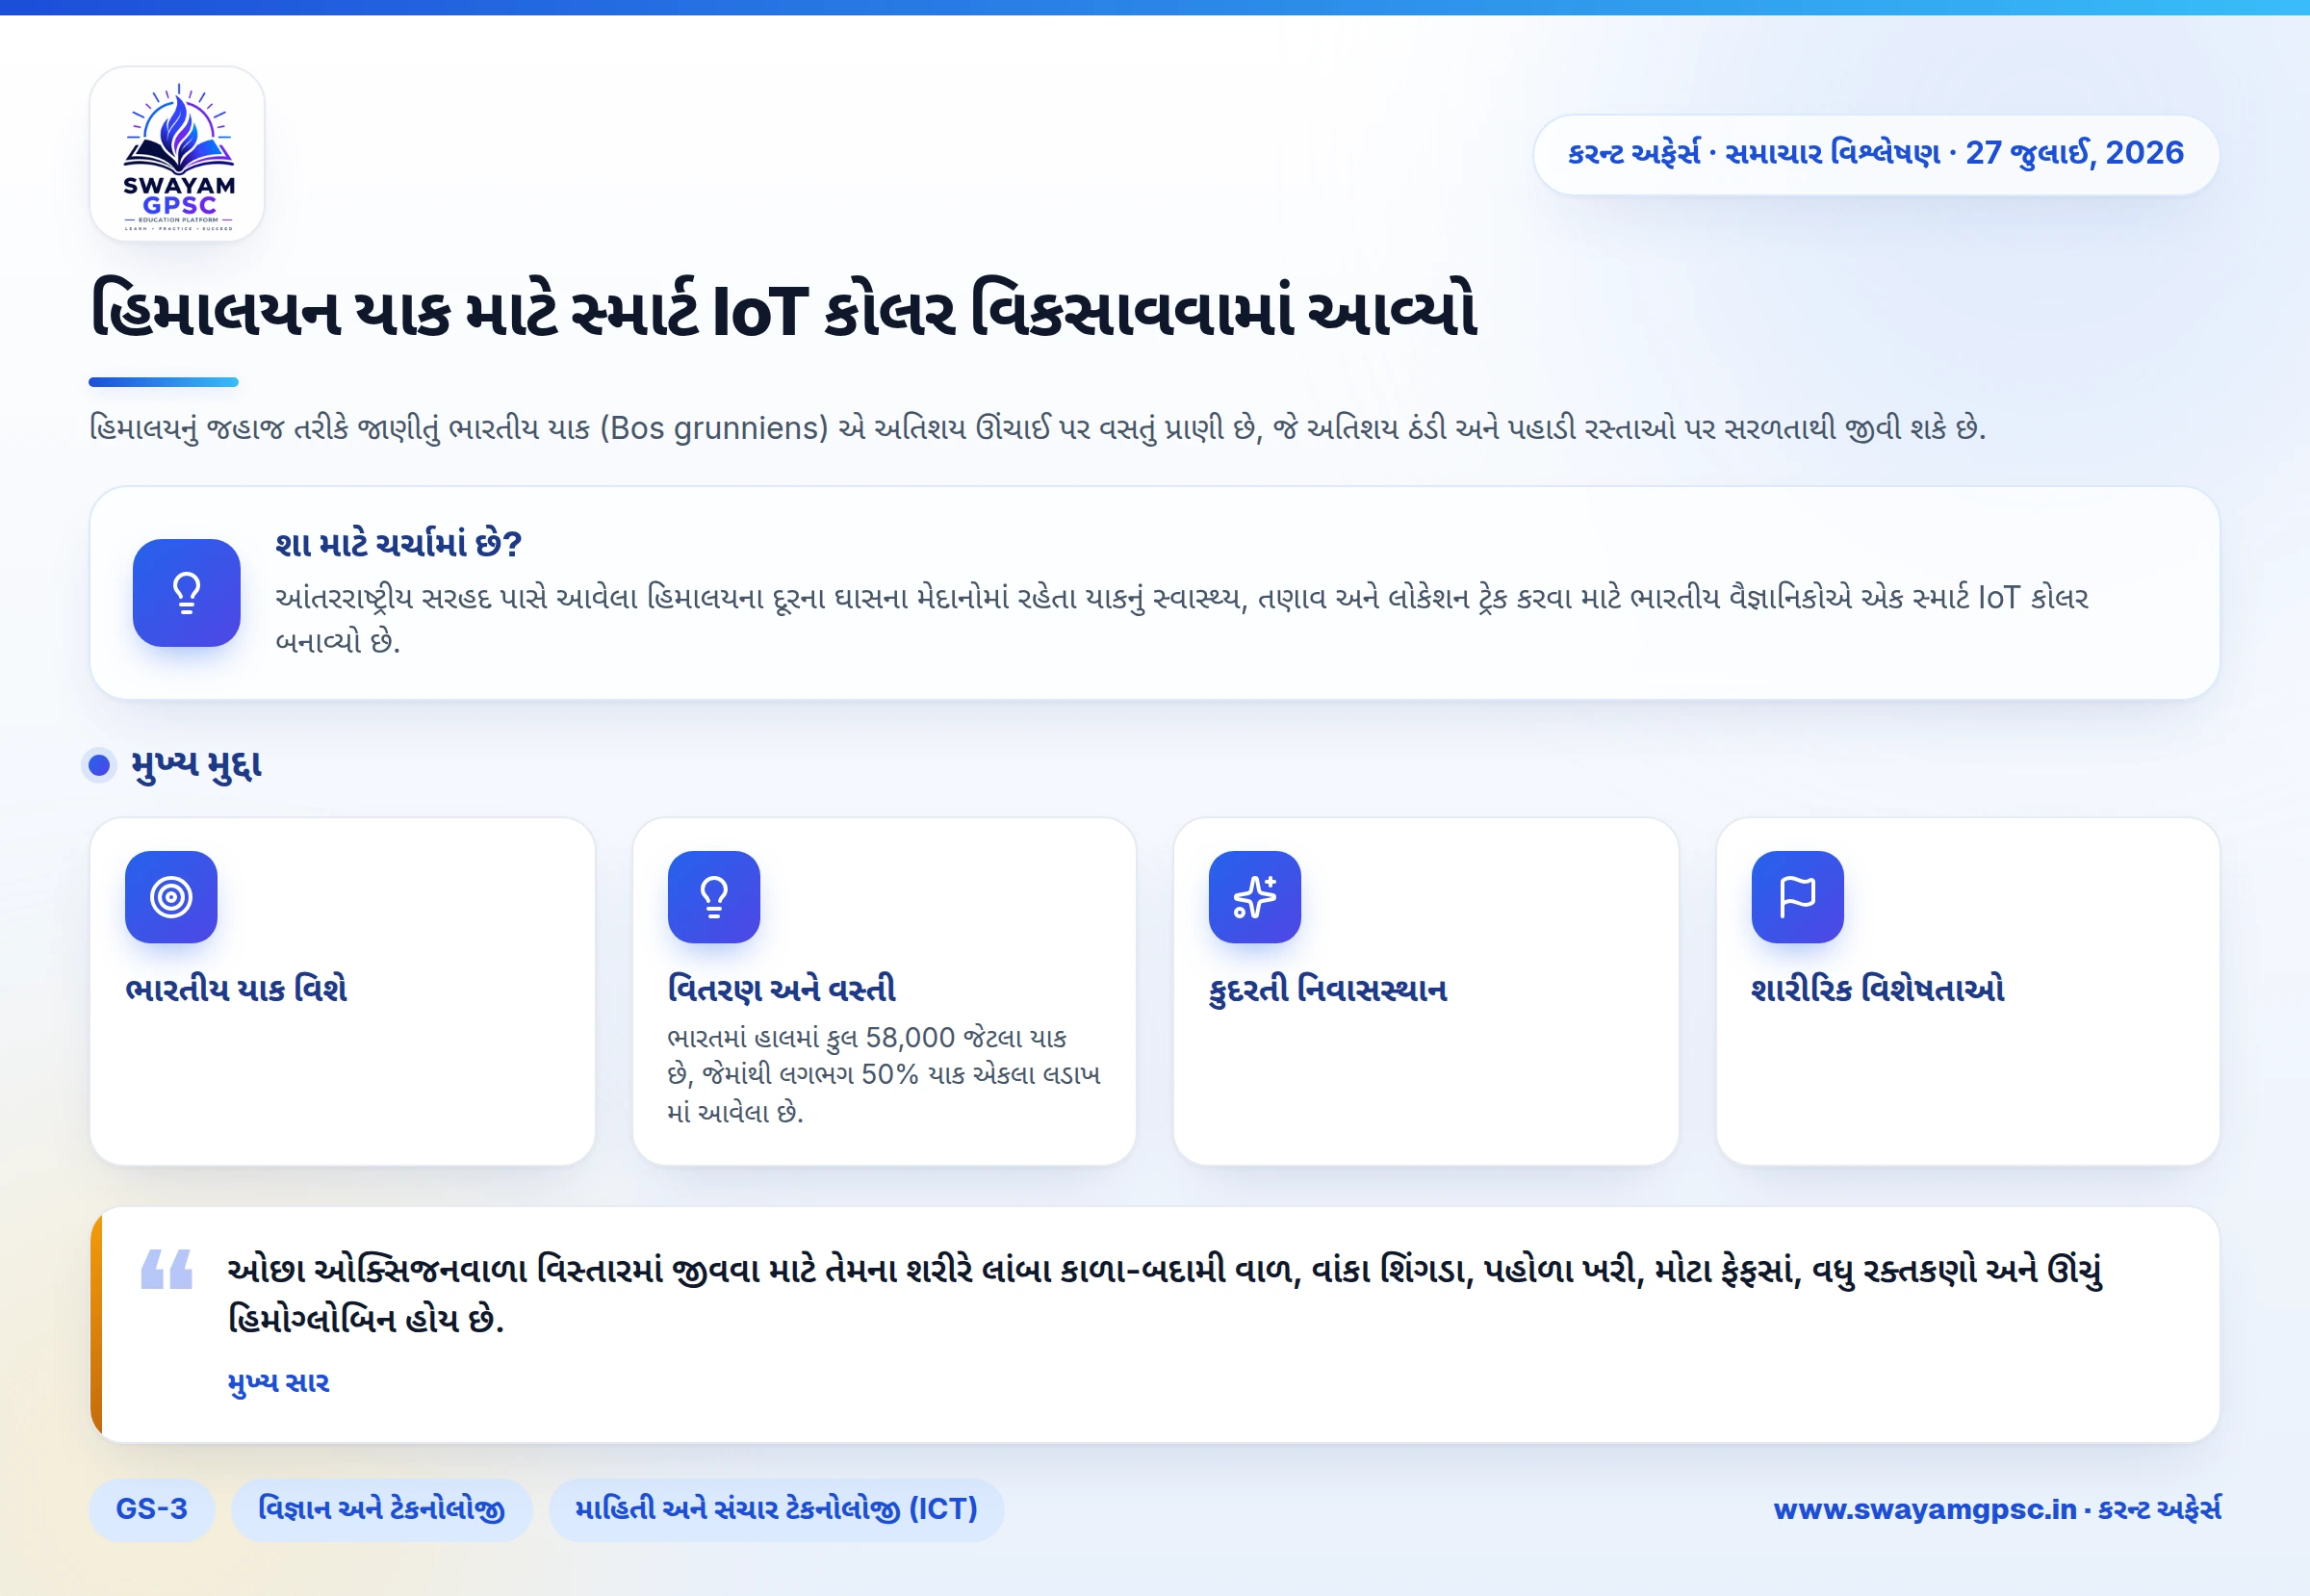Image resolution: width=2310 pixels, height=1596 pixels.
Task: Click the target icon above ભારતીય યાક વિશે
Action: (171, 897)
